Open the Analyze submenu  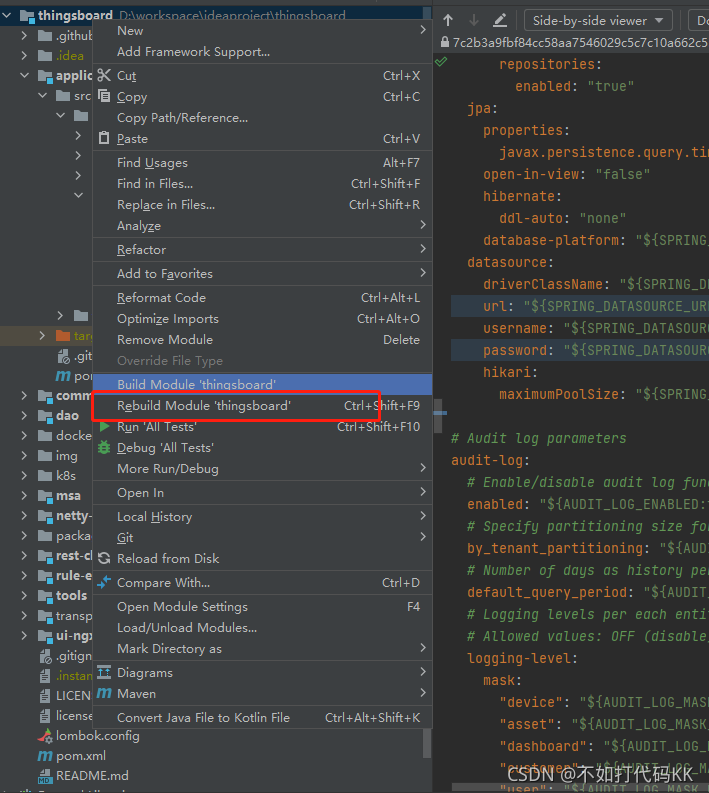(262, 226)
